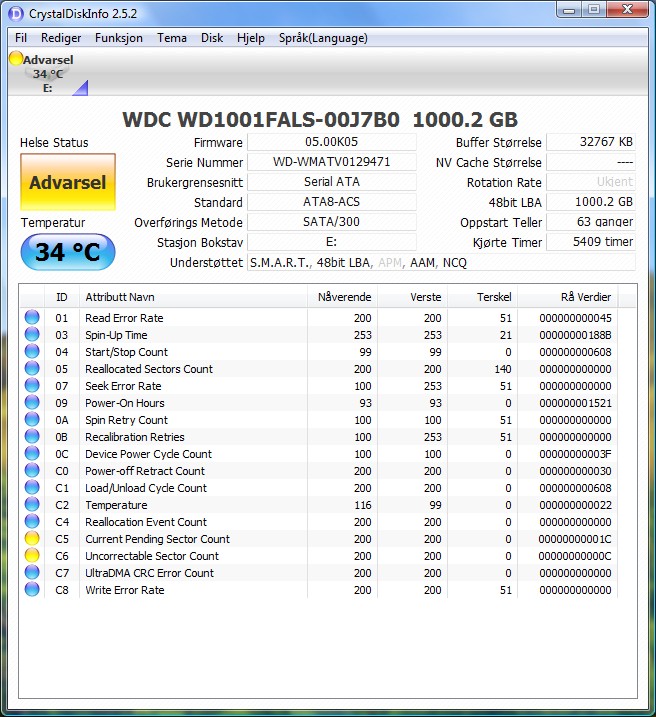
Task: Open the Språk(Language) menu
Action: tap(323, 38)
